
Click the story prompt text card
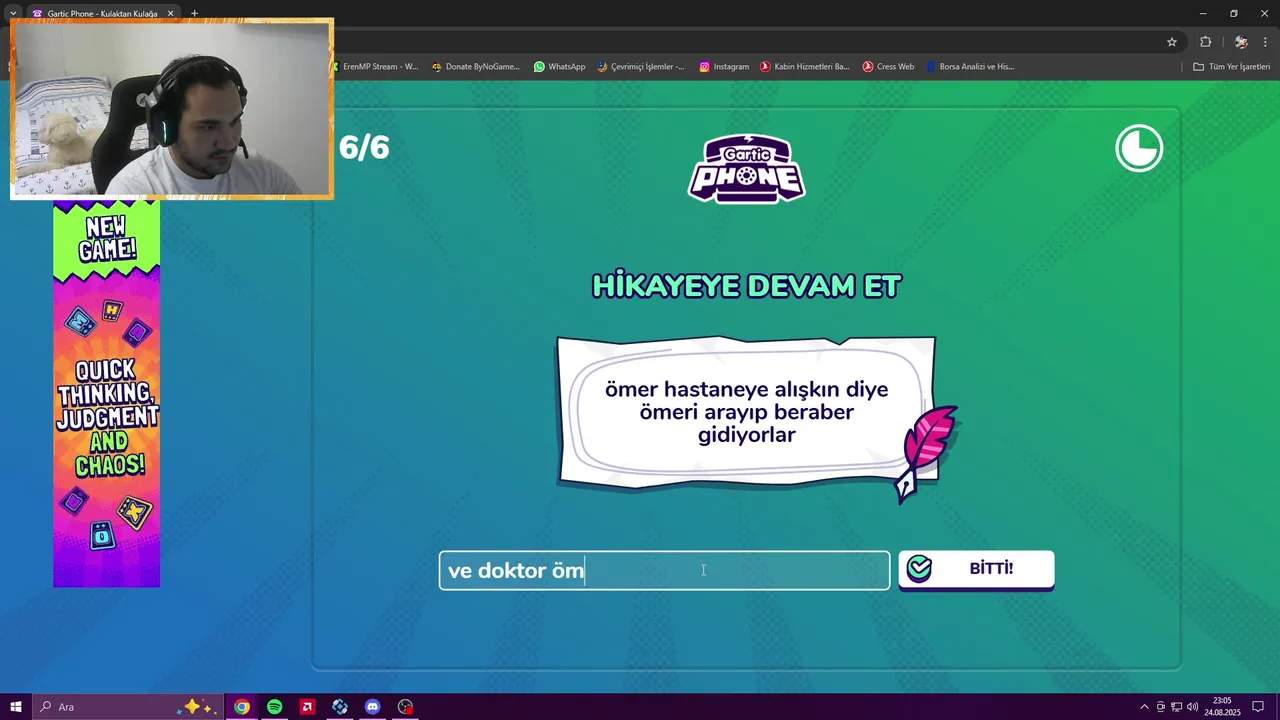click(746, 412)
